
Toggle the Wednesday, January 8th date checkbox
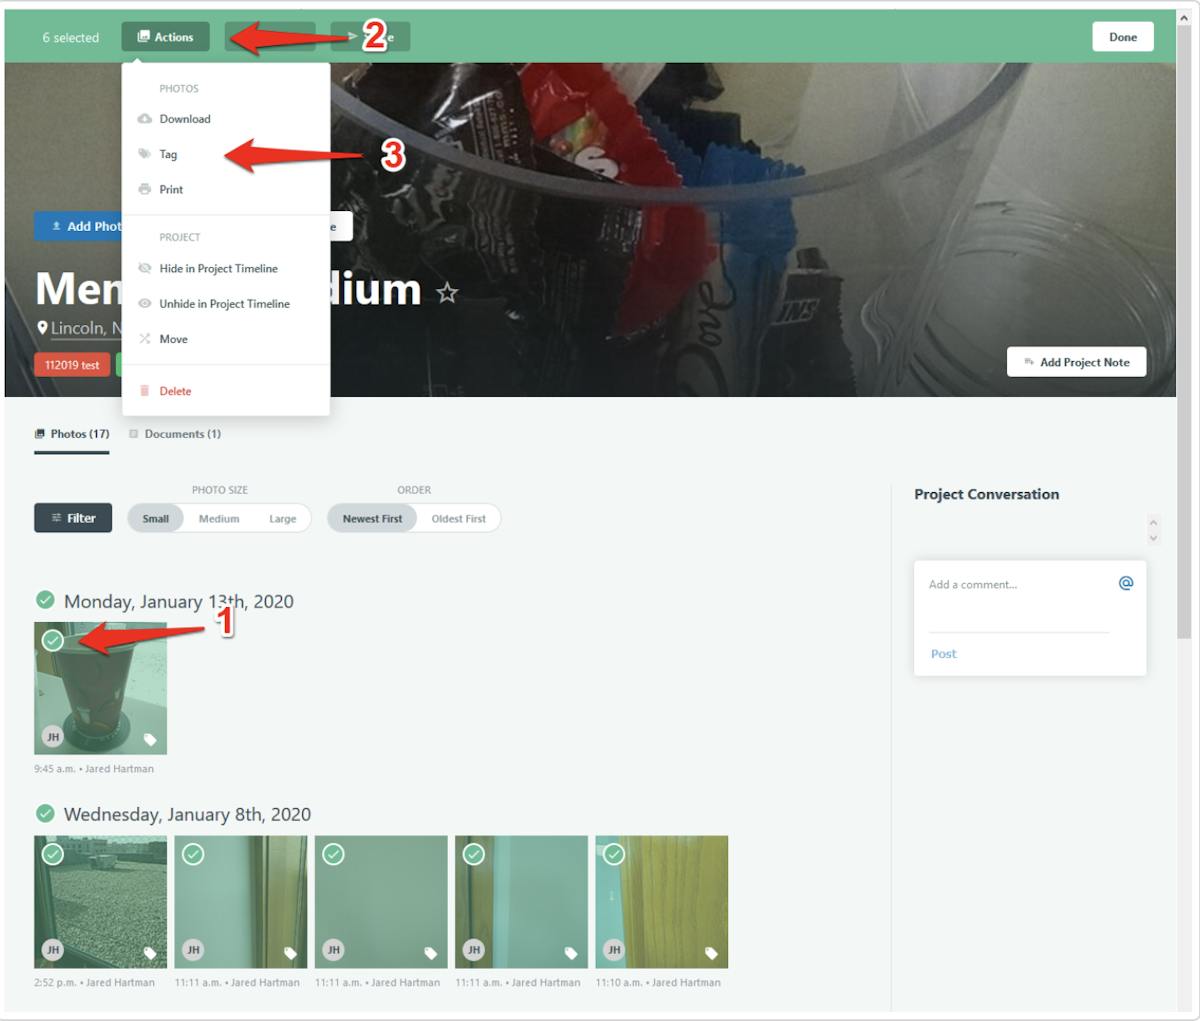[x=45, y=813]
